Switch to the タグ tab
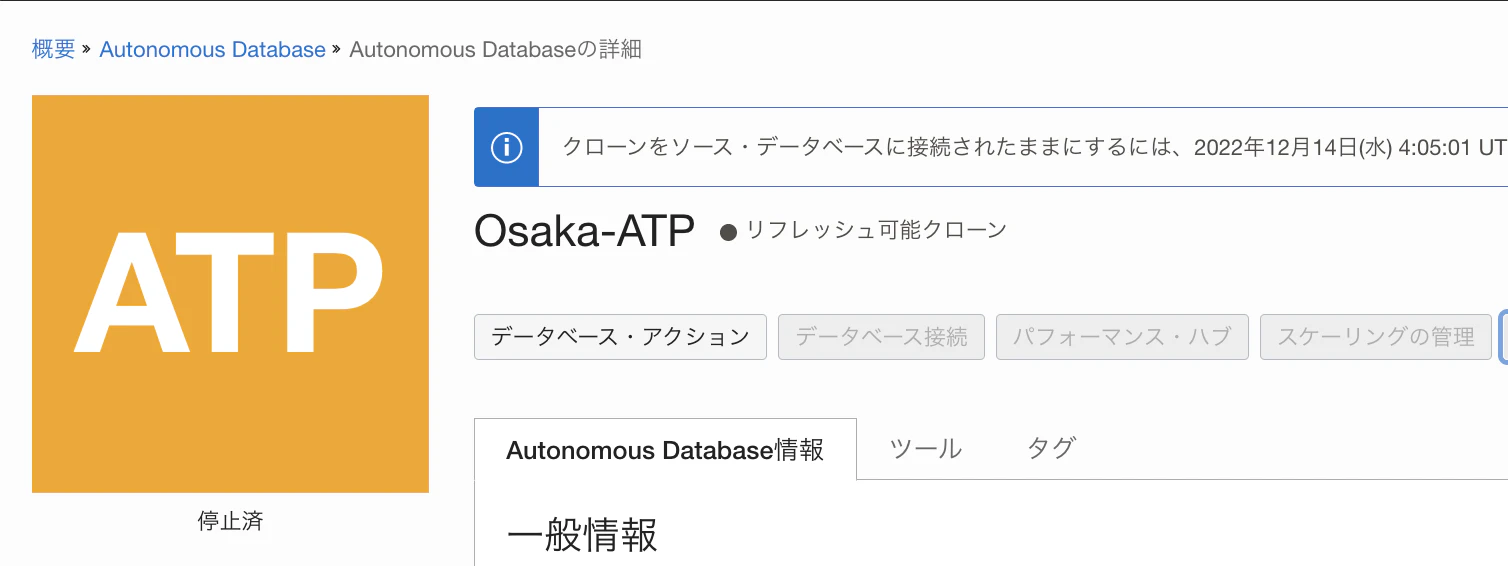 tap(1051, 449)
